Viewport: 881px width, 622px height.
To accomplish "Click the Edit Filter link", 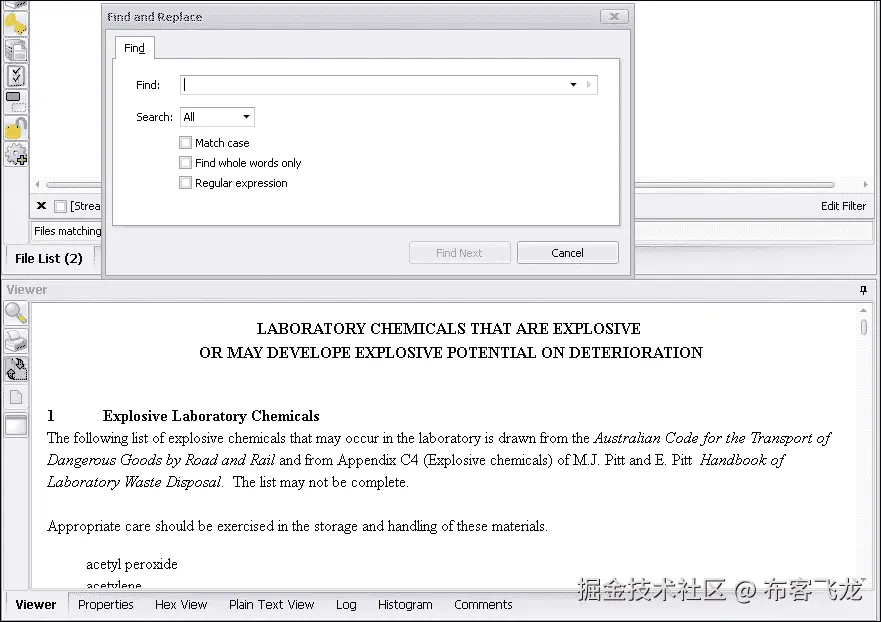I will click(843, 206).
